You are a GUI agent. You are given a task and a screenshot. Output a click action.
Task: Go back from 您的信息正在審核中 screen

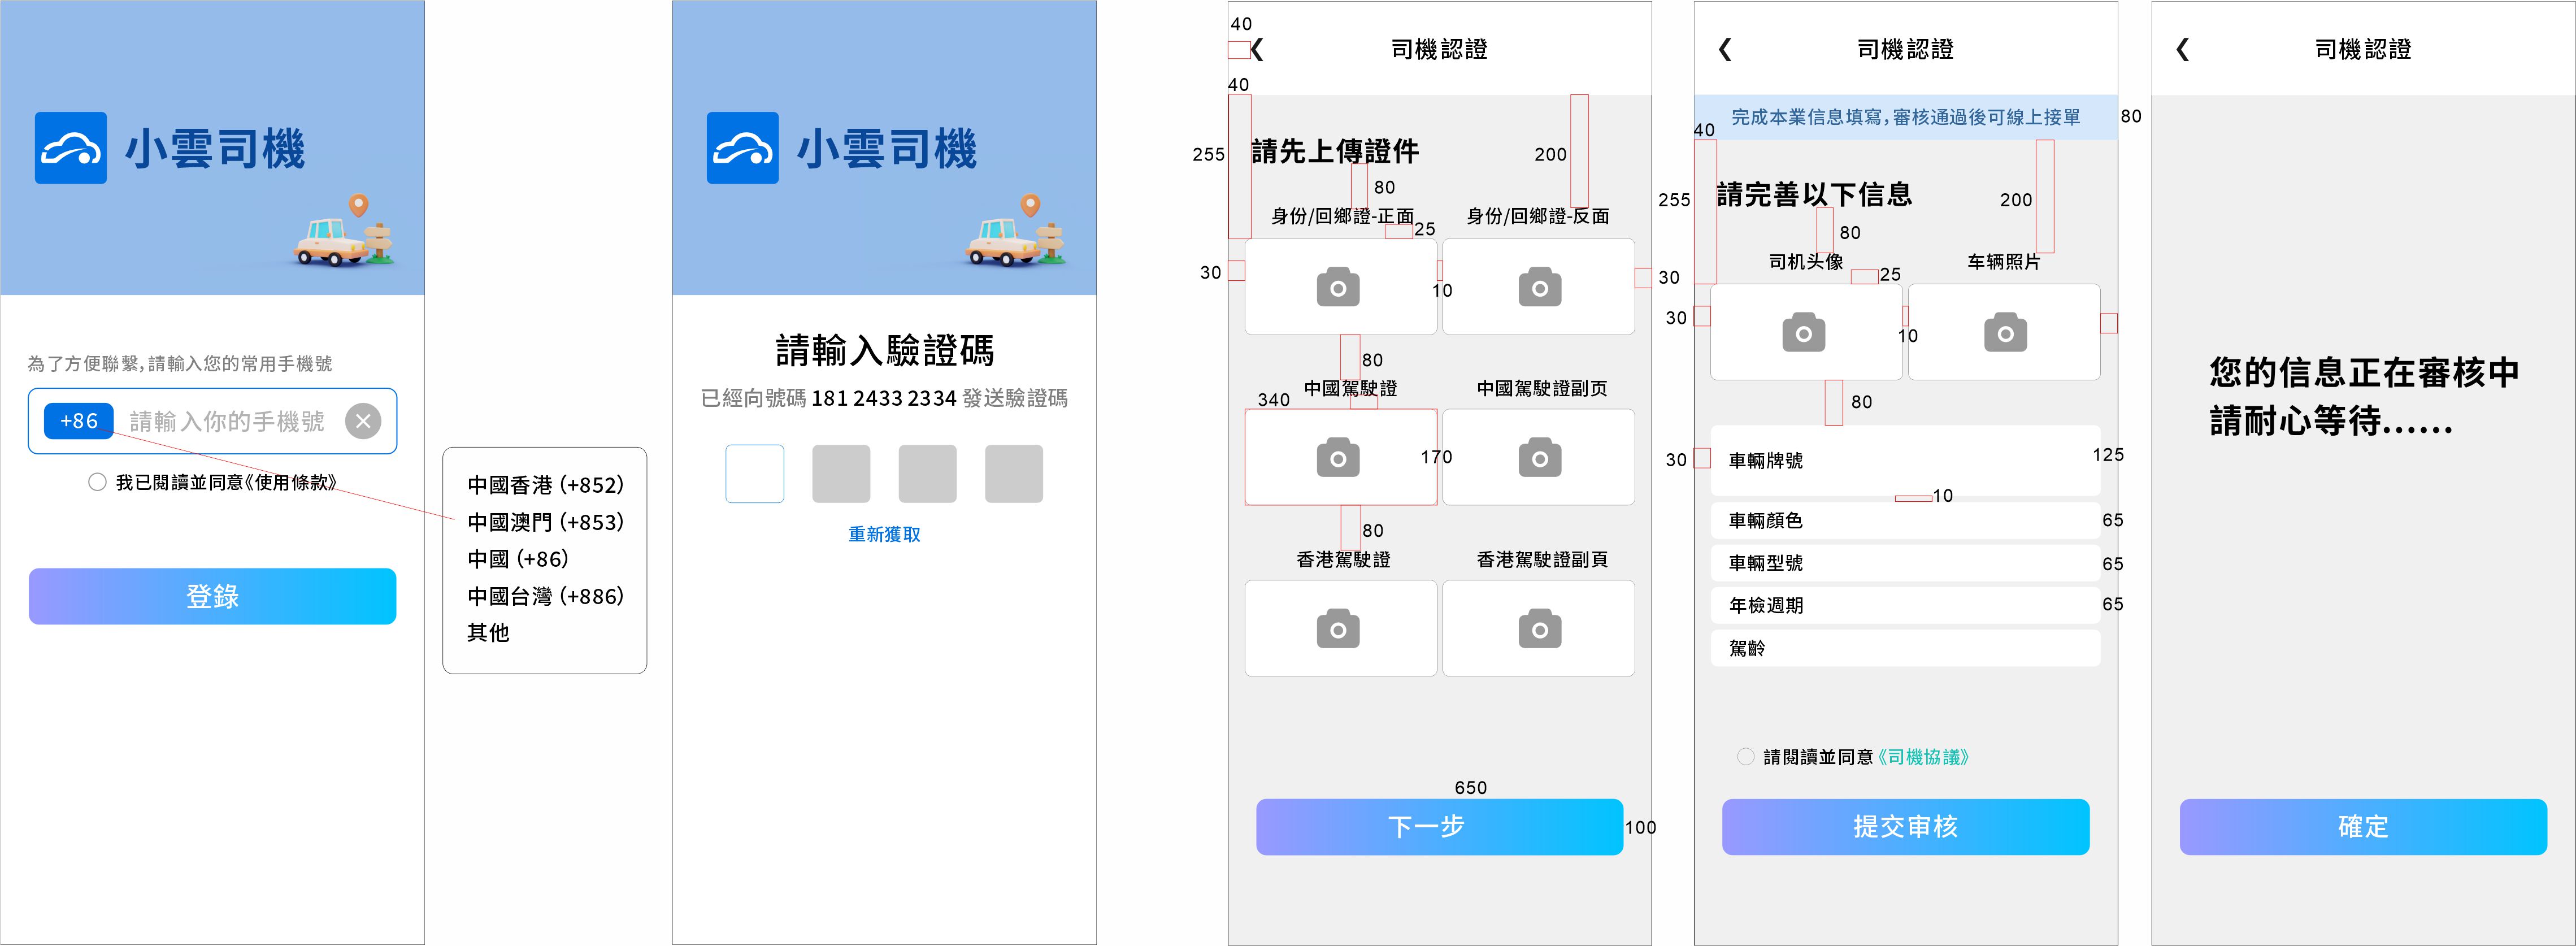tap(2183, 49)
